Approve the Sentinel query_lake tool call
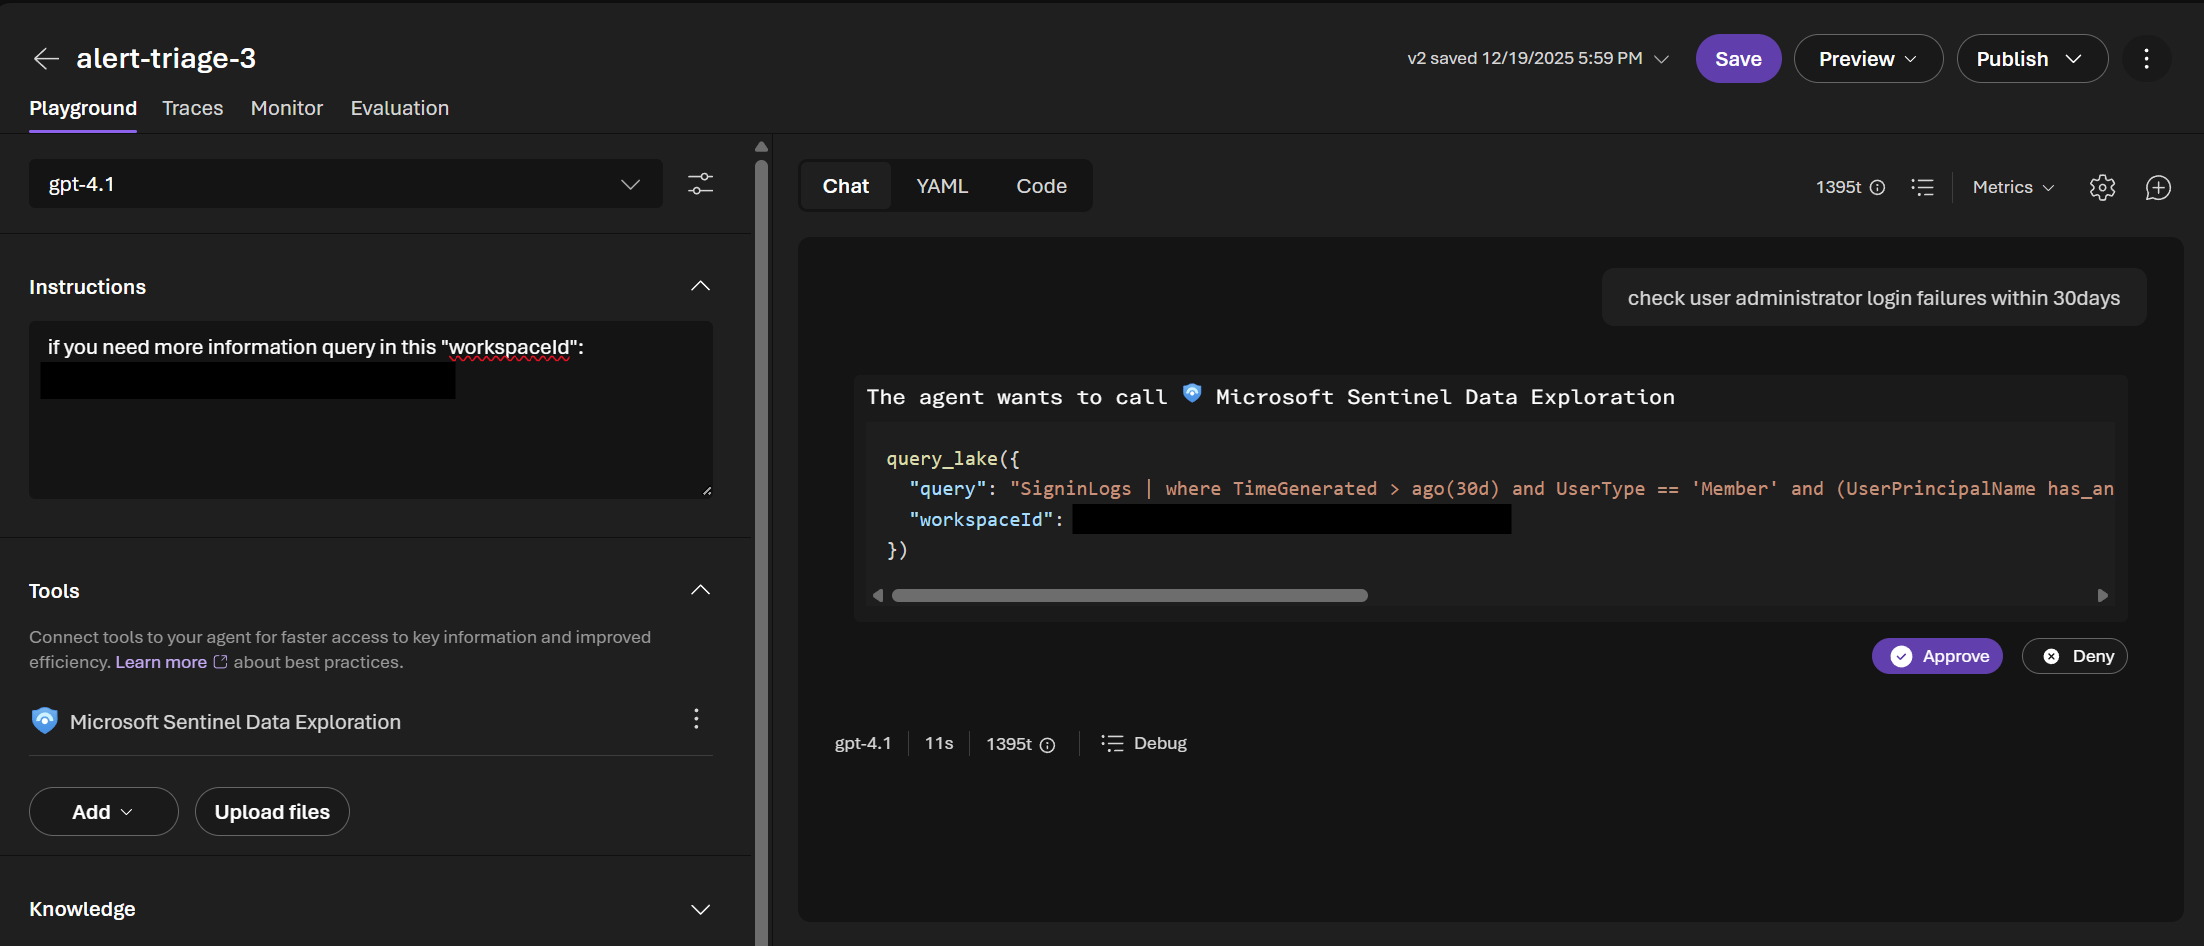 (1937, 656)
